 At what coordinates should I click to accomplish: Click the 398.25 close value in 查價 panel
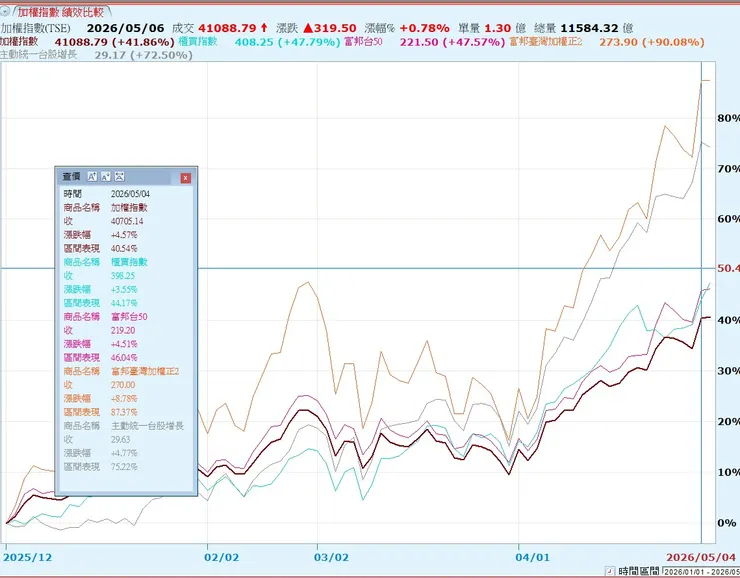tap(123, 276)
